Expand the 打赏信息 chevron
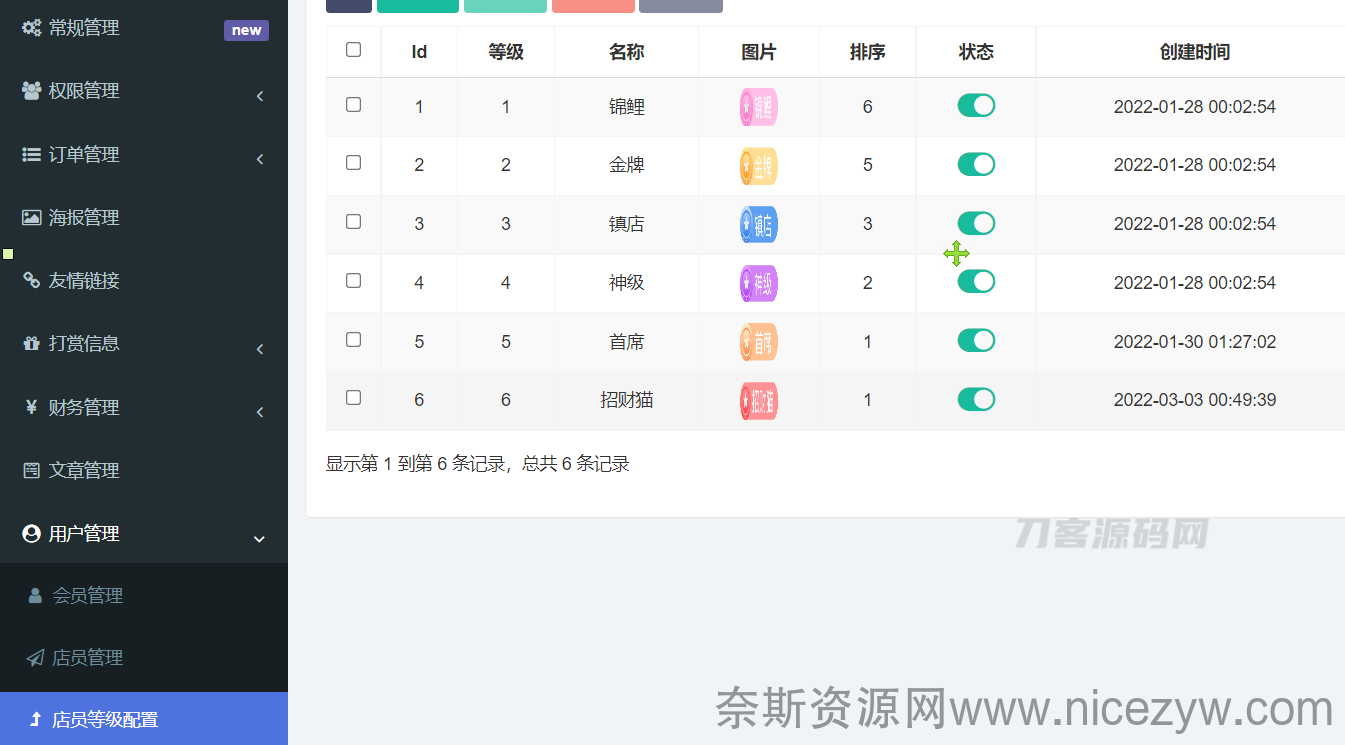 pyautogui.click(x=260, y=349)
